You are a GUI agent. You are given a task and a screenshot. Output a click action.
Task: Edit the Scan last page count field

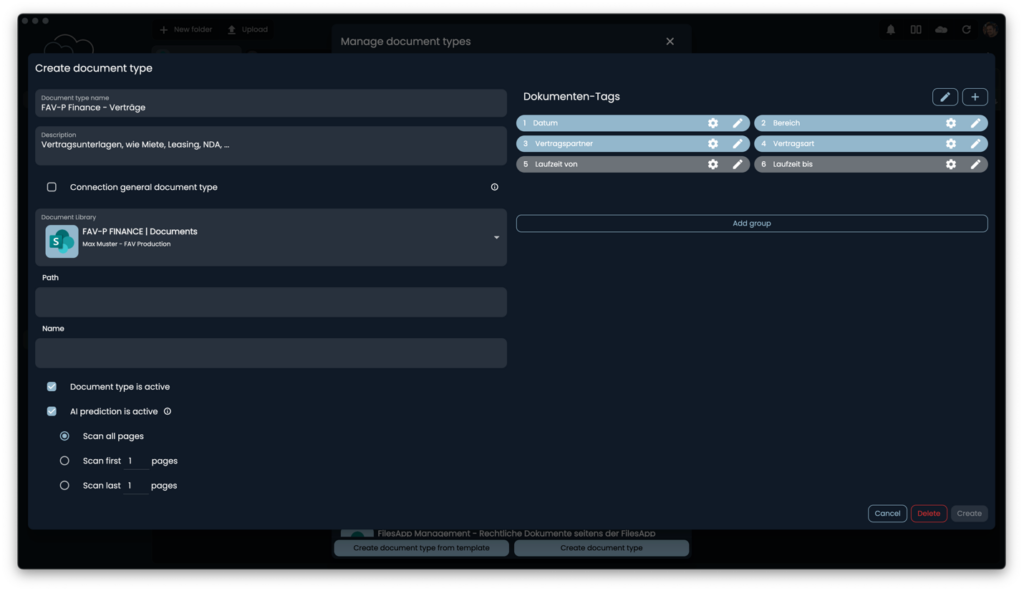point(136,486)
